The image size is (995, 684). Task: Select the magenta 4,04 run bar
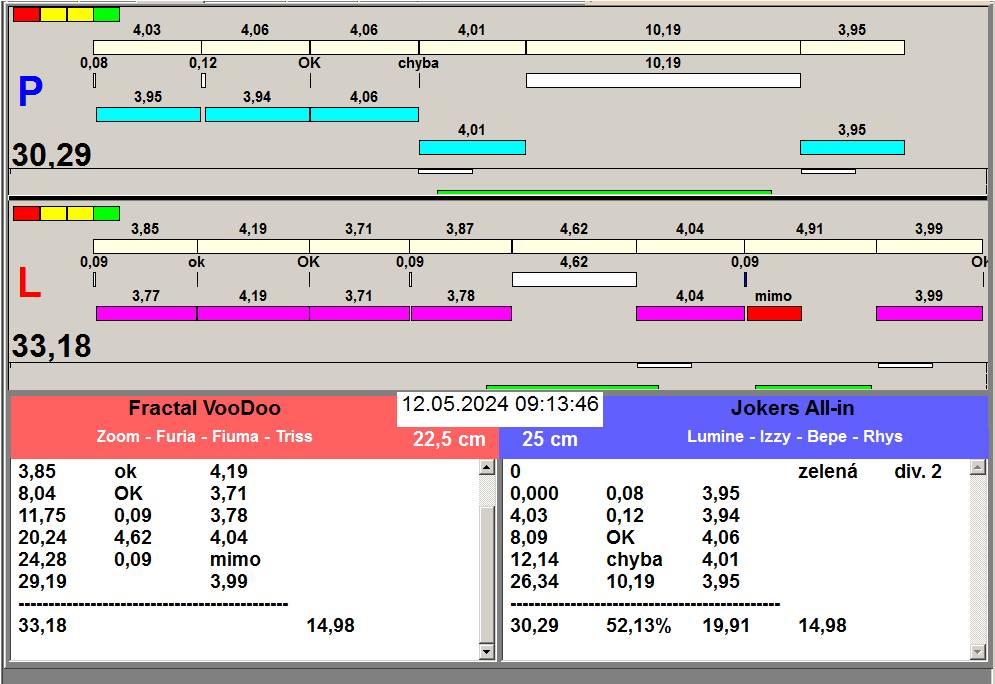(x=690, y=313)
